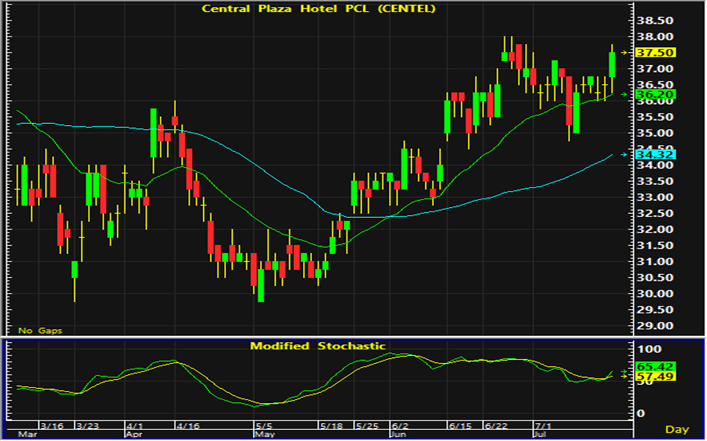The height and width of the screenshot is (441, 707).
Task: Click the 35.00 price axis label
Action: click(654, 133)
